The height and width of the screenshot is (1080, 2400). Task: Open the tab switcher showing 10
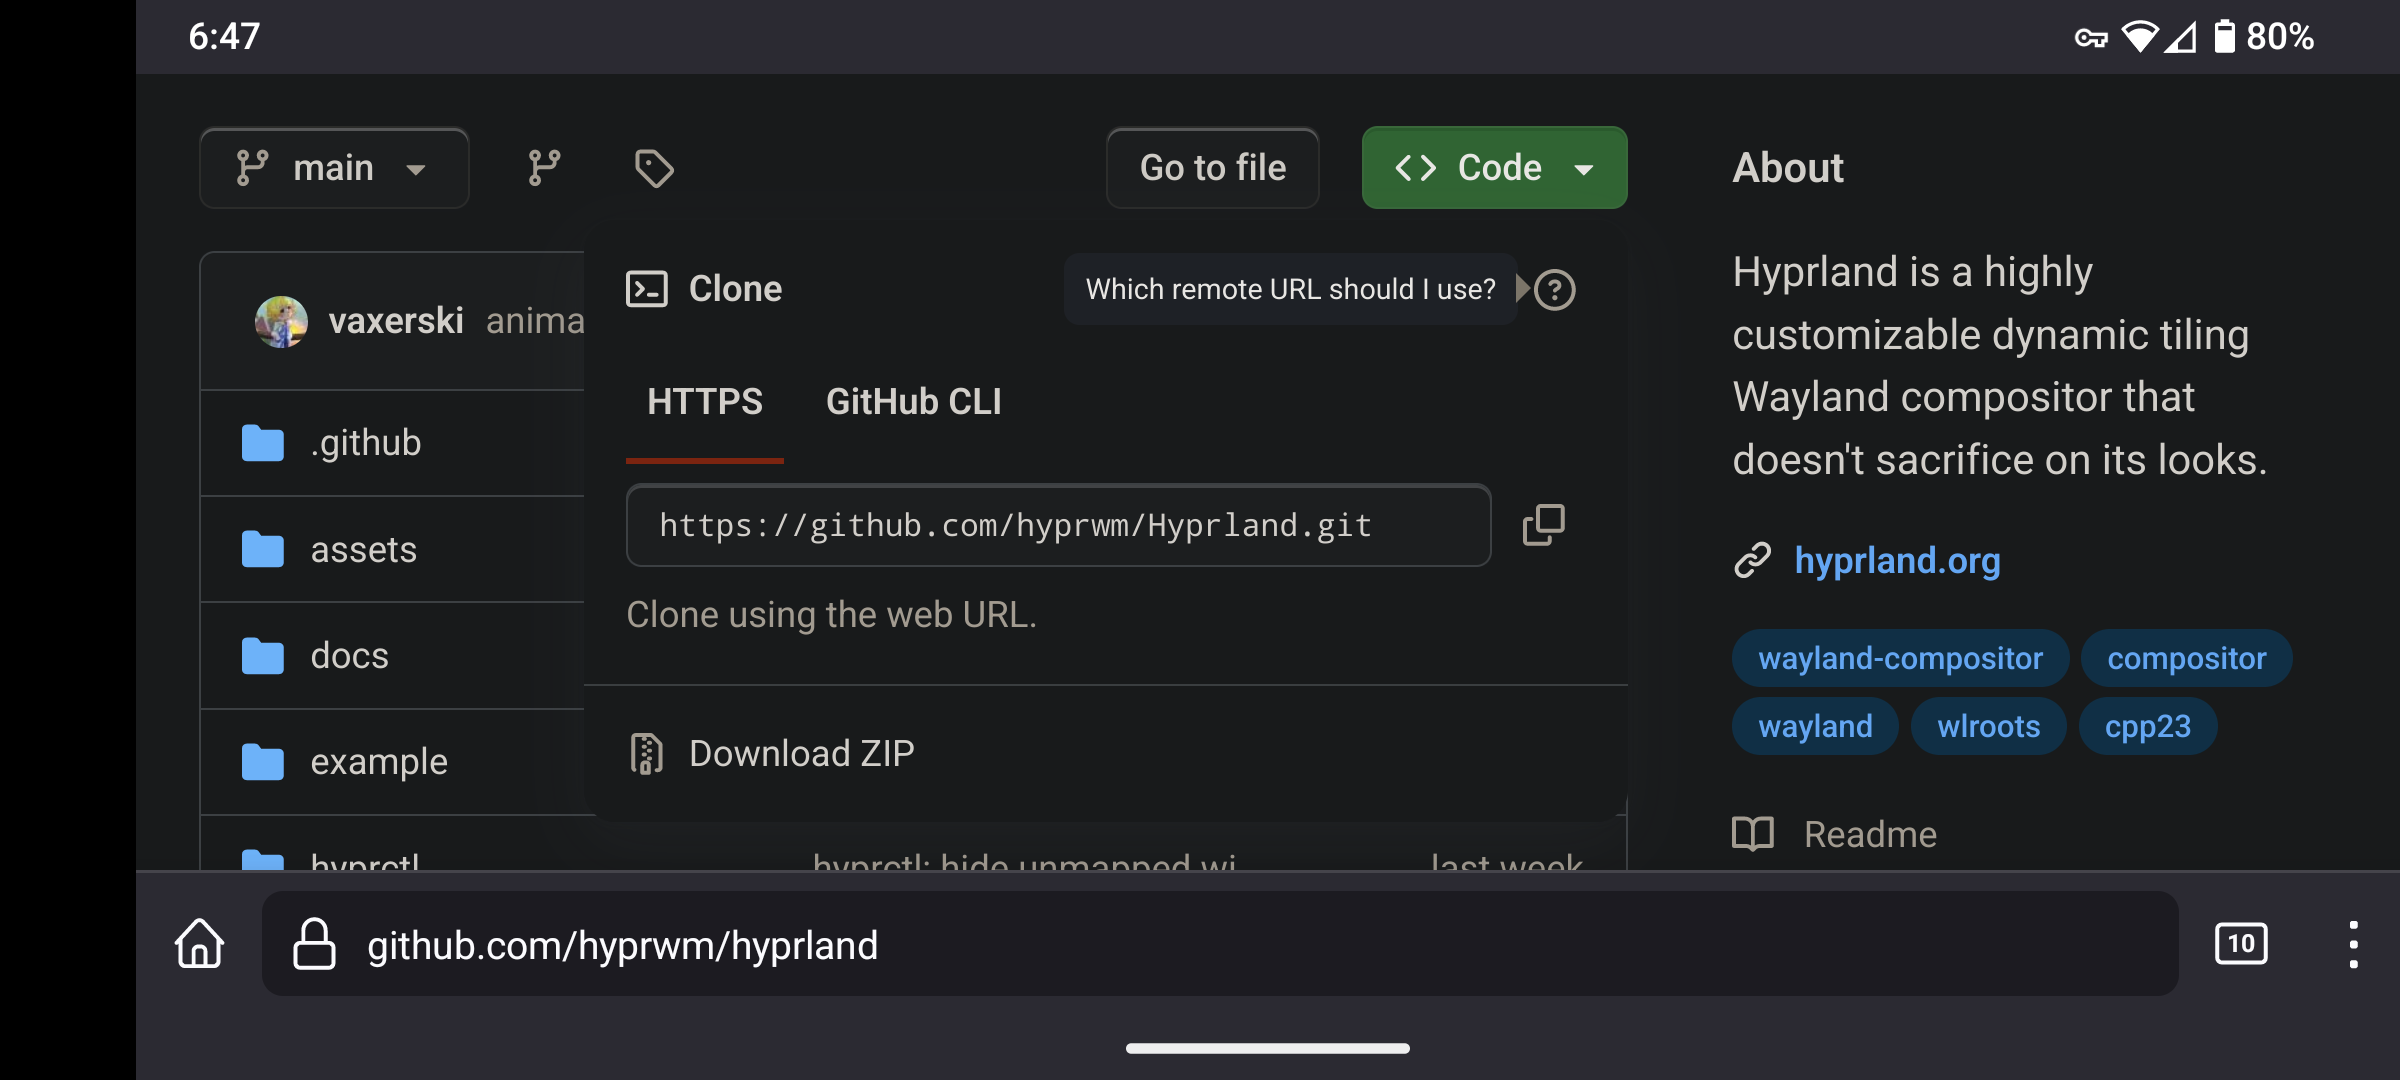coord(2241,944)
